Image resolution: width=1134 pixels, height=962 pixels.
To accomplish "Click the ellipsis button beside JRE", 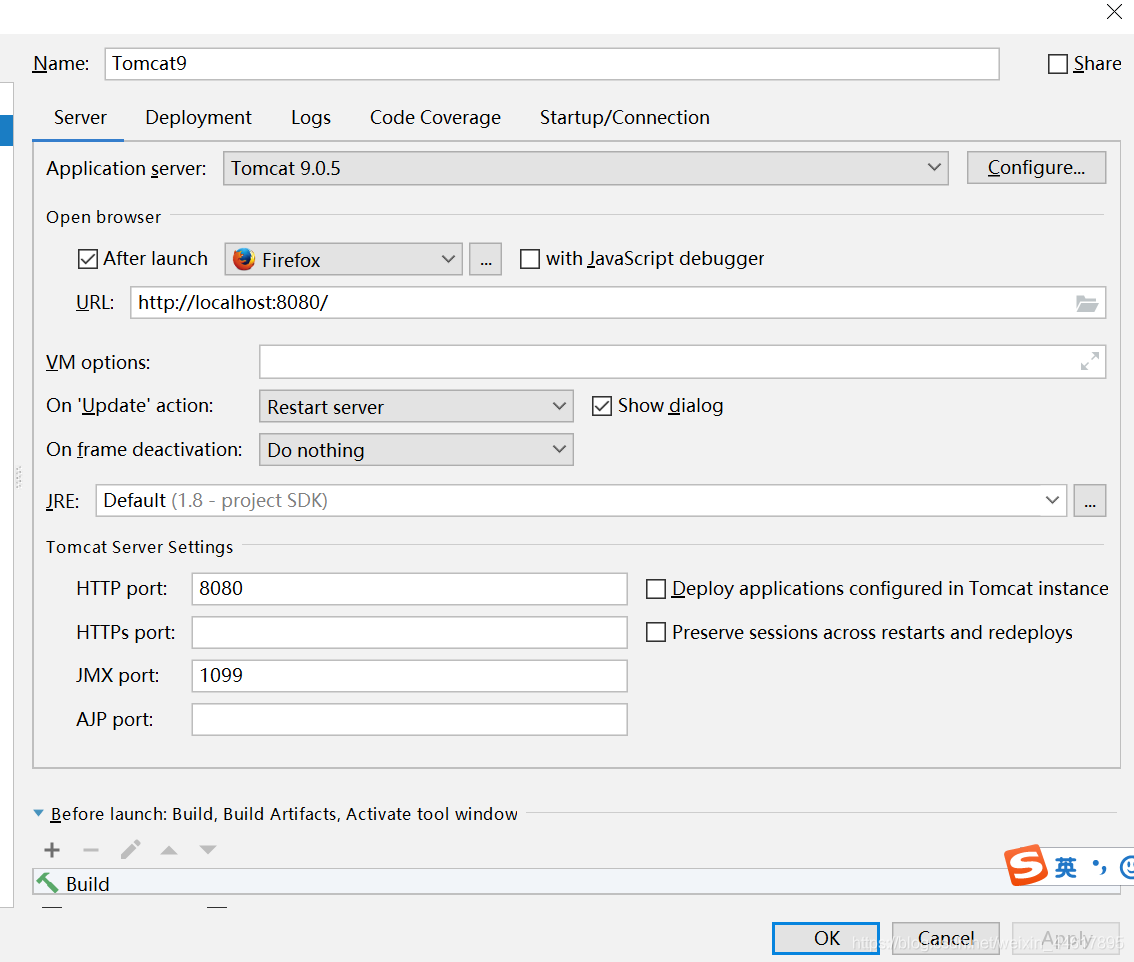I will tap(1090, 501).
